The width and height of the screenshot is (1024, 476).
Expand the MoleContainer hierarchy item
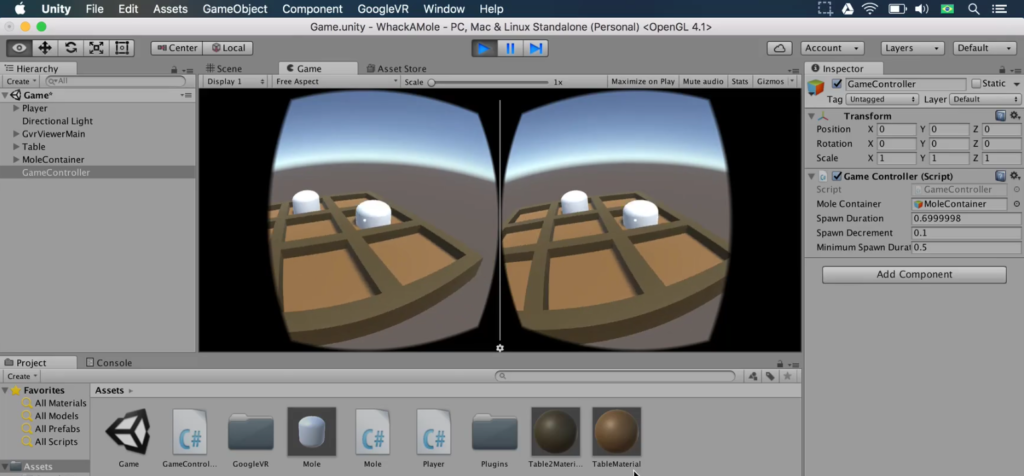click(x=16, y=160)
